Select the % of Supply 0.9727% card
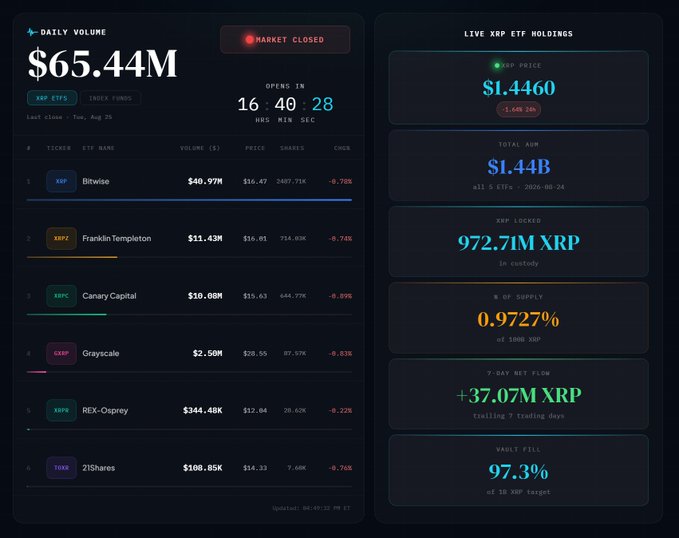The width and height of the screenshot is (679, 538). [518, 318]
